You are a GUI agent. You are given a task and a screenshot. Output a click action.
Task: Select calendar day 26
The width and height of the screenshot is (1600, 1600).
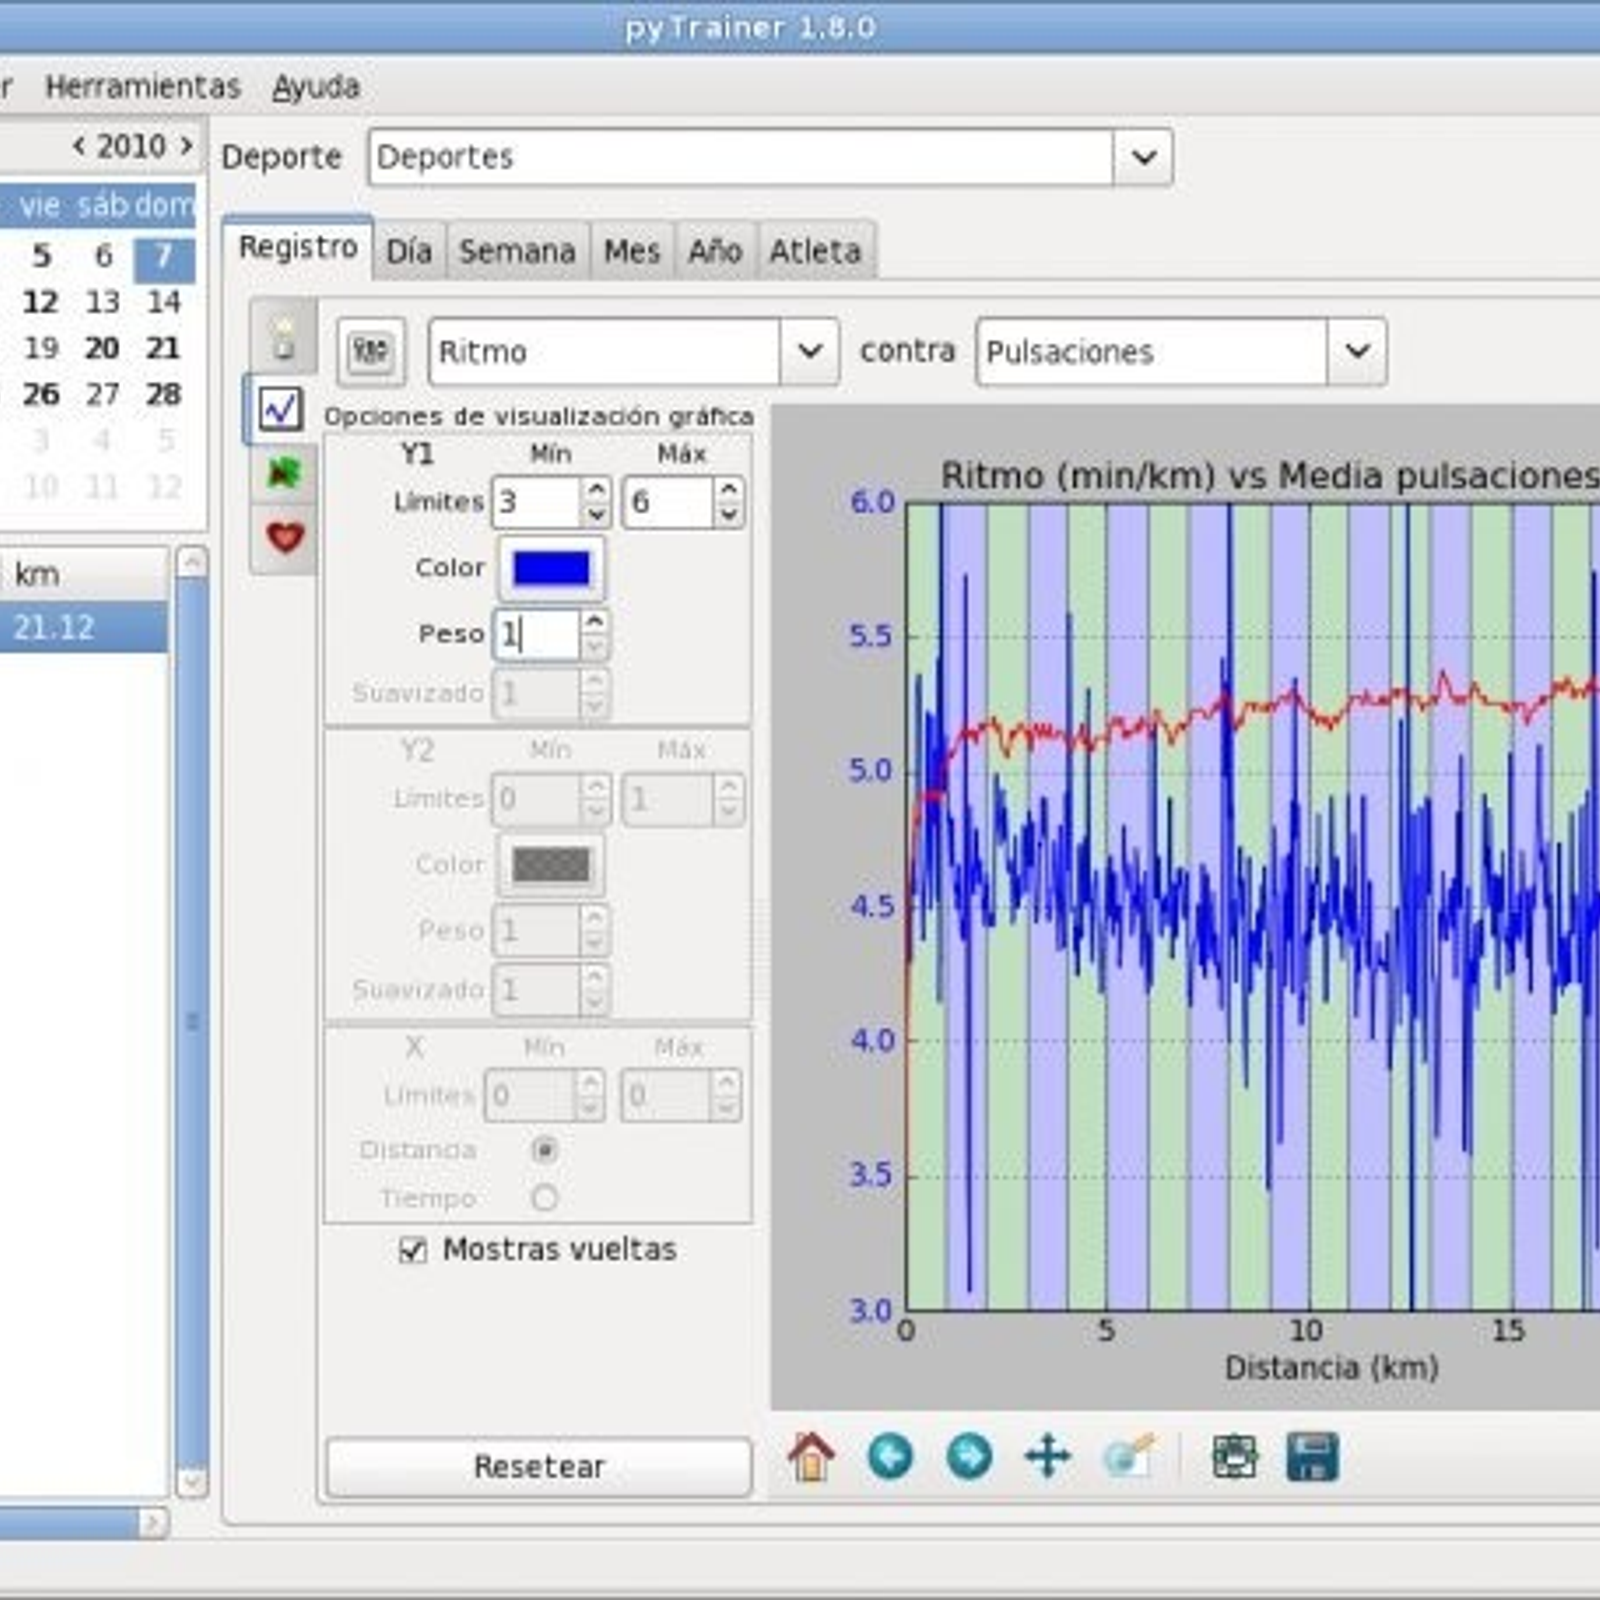tap(41, 394)
